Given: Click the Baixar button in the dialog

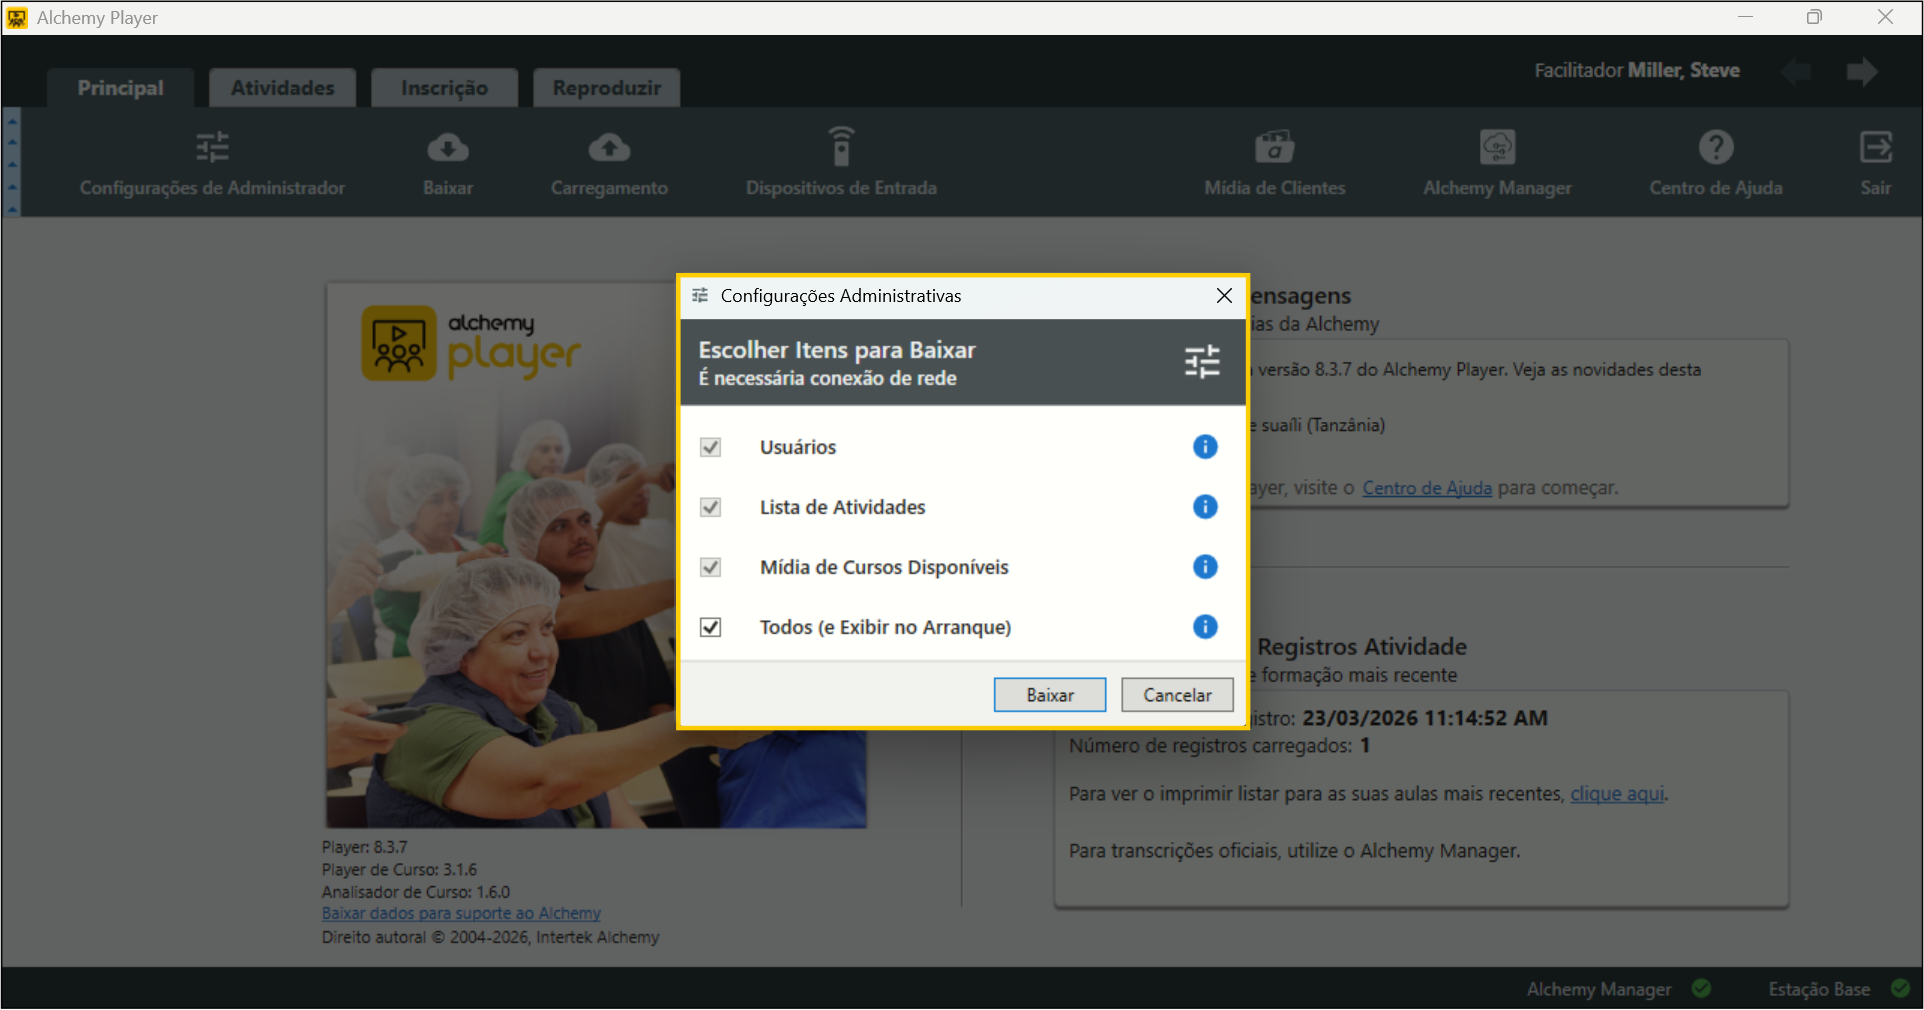Looking at the screenshot, I should tap(1050, 695).
